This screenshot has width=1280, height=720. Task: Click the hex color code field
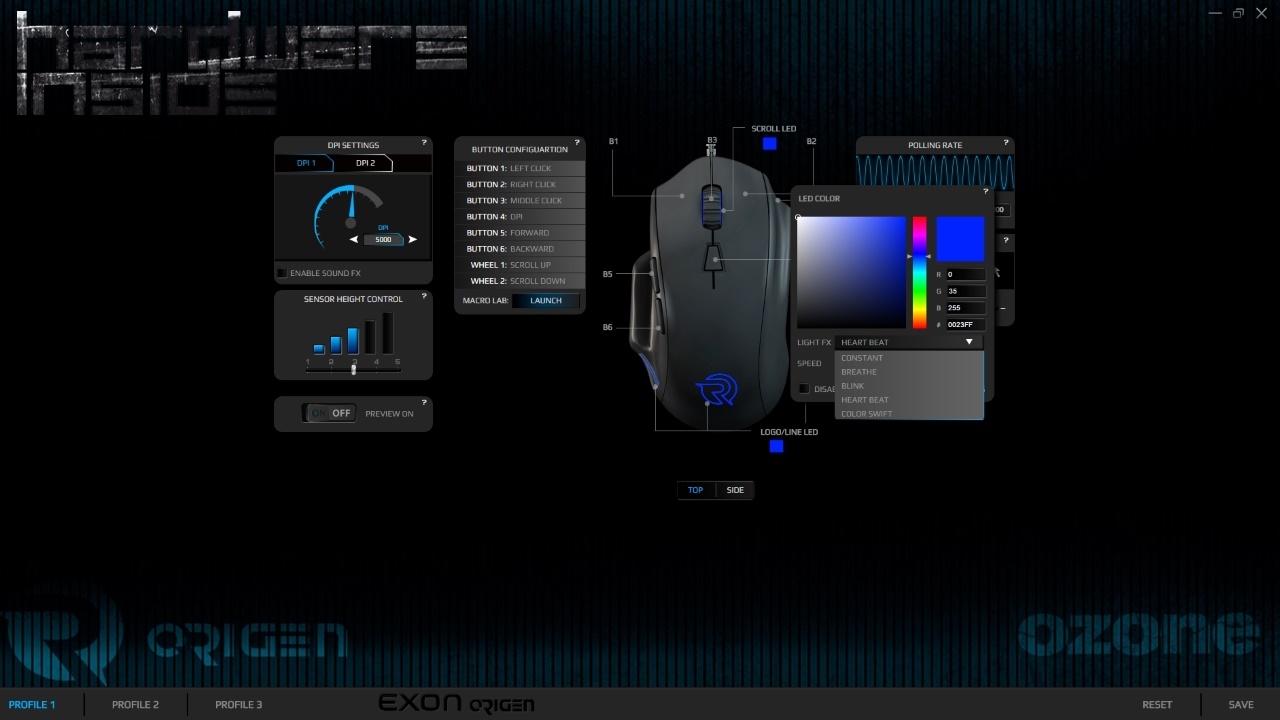point(965,325)
